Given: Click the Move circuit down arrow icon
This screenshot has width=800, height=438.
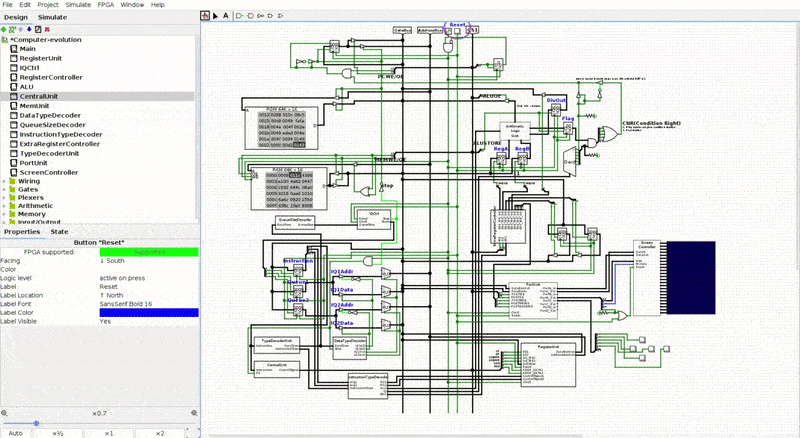Looking at the screenshot, I should pos(28,29).
